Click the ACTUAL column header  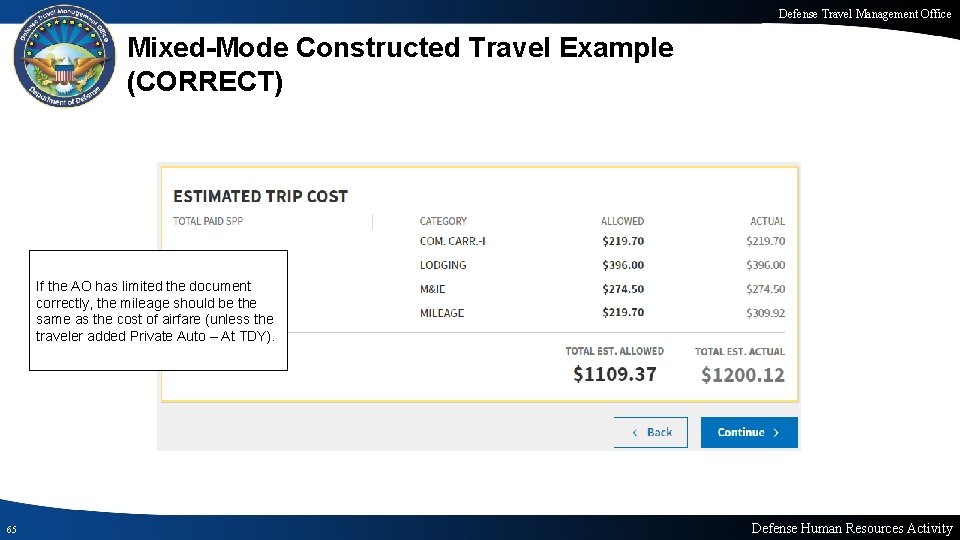(767, 221)
